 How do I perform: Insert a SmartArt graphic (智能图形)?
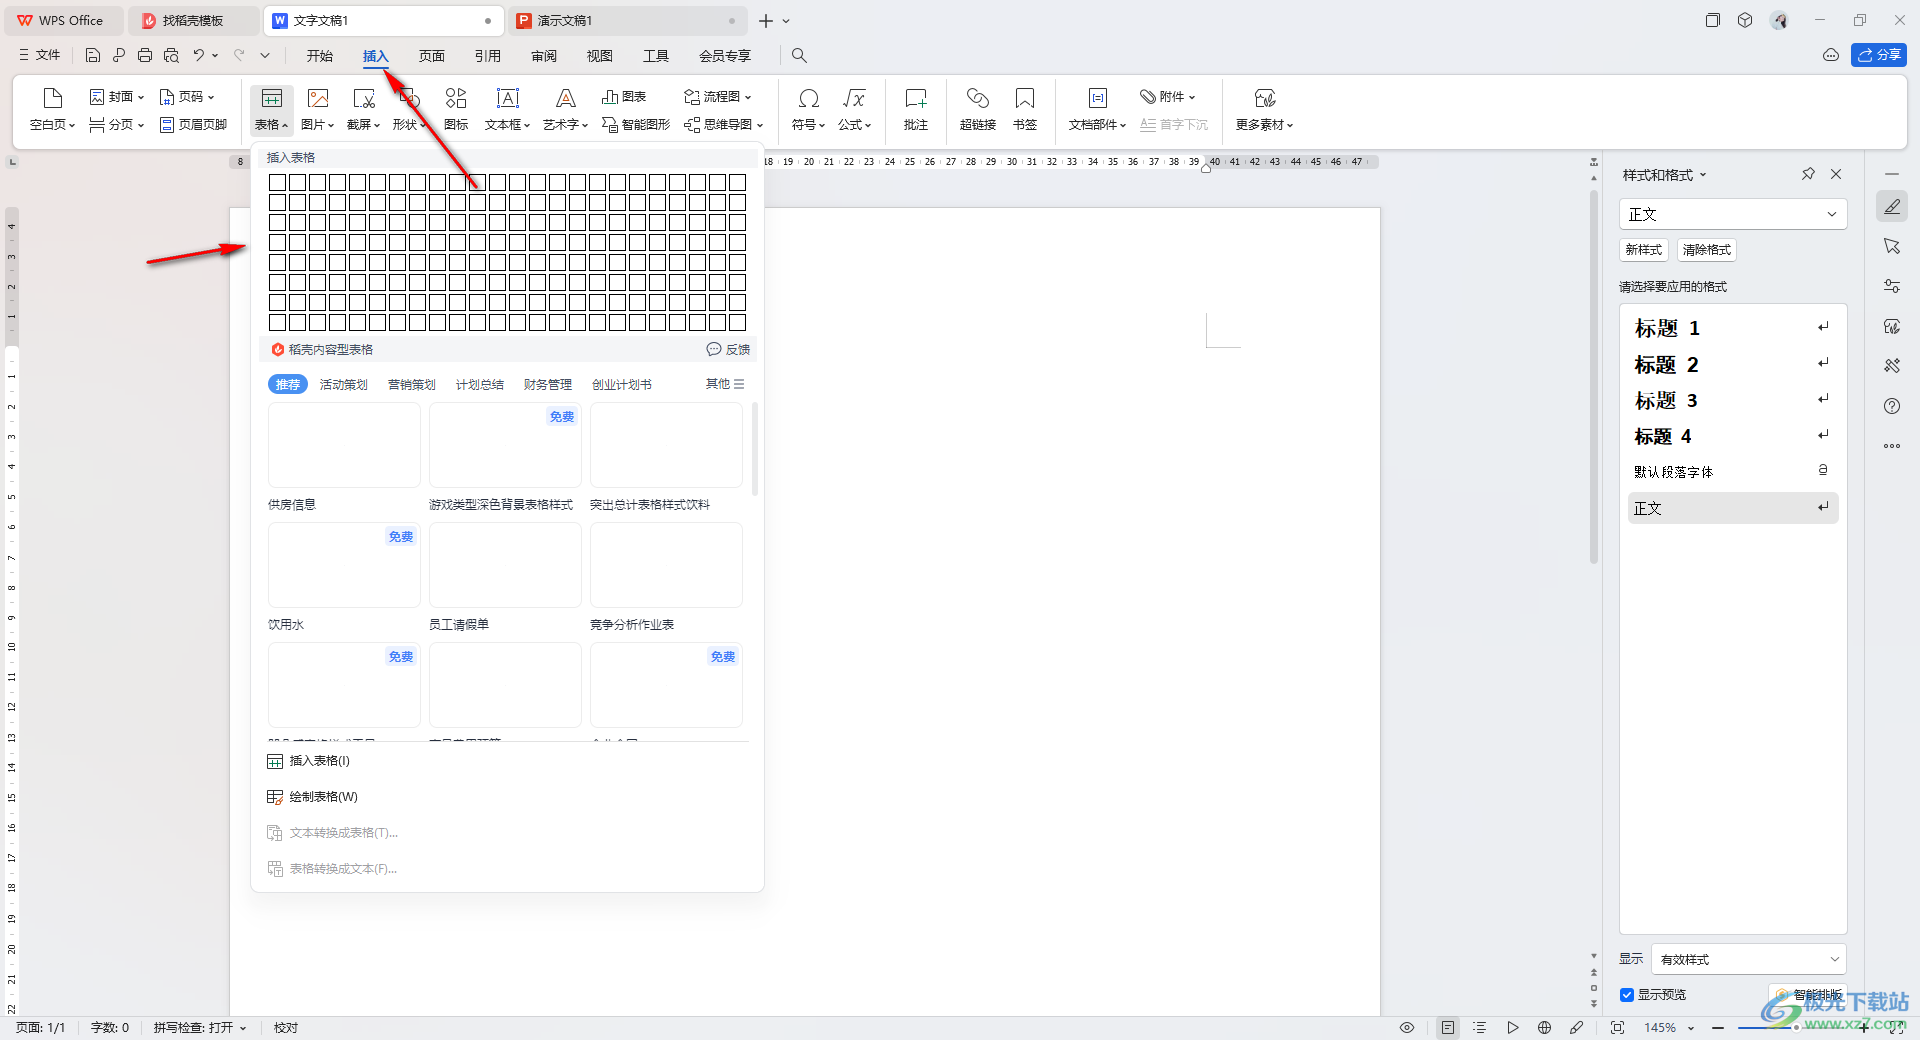[x=636, y=125]
